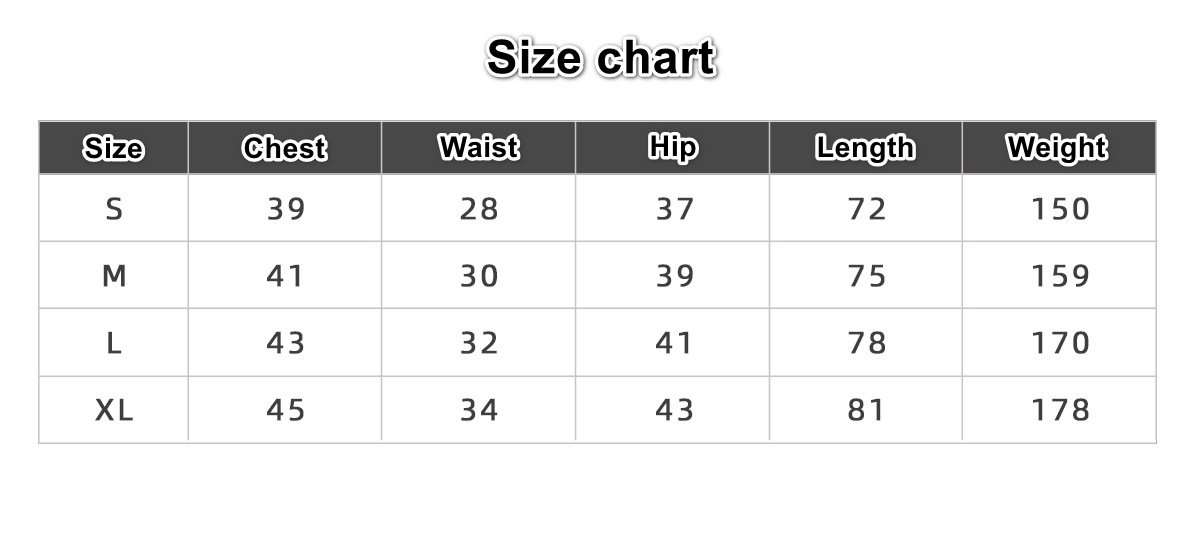Select the length value 81
Screen dimensions: 1200x549
866,410
